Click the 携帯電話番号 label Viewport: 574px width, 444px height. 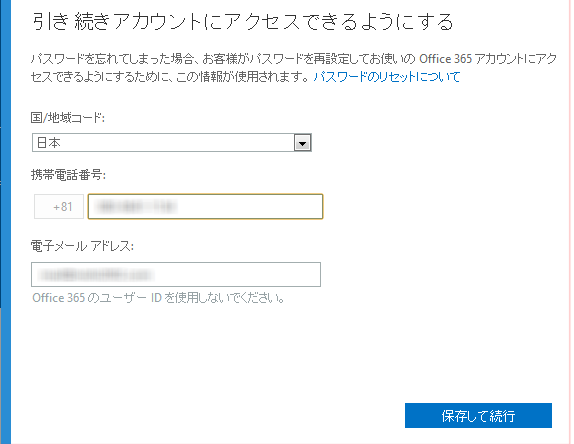68,175
